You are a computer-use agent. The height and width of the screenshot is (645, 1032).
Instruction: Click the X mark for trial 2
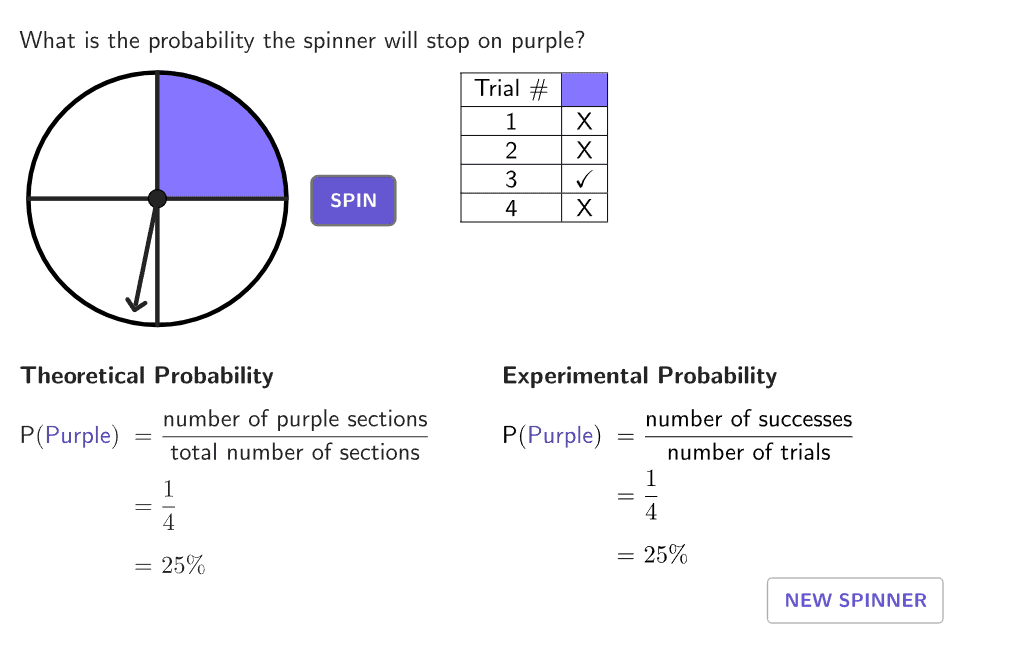(584, 150)
